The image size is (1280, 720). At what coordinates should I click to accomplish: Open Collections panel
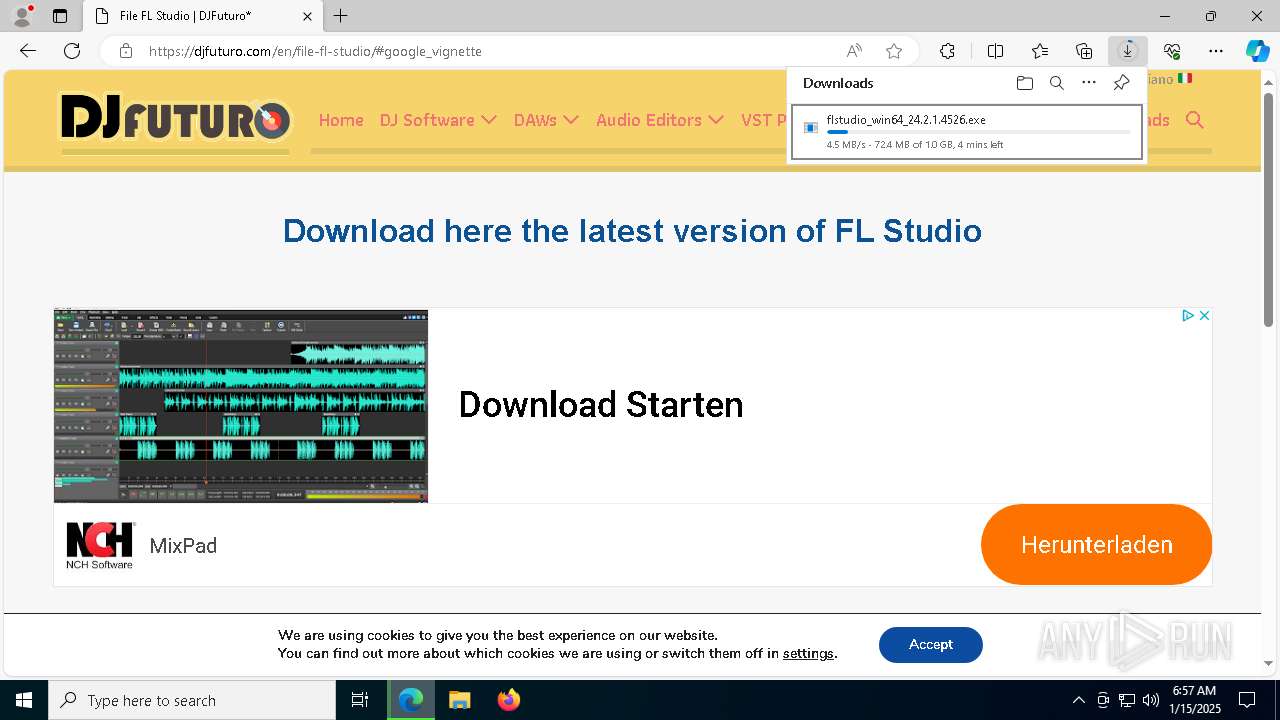click(1084, 51)
